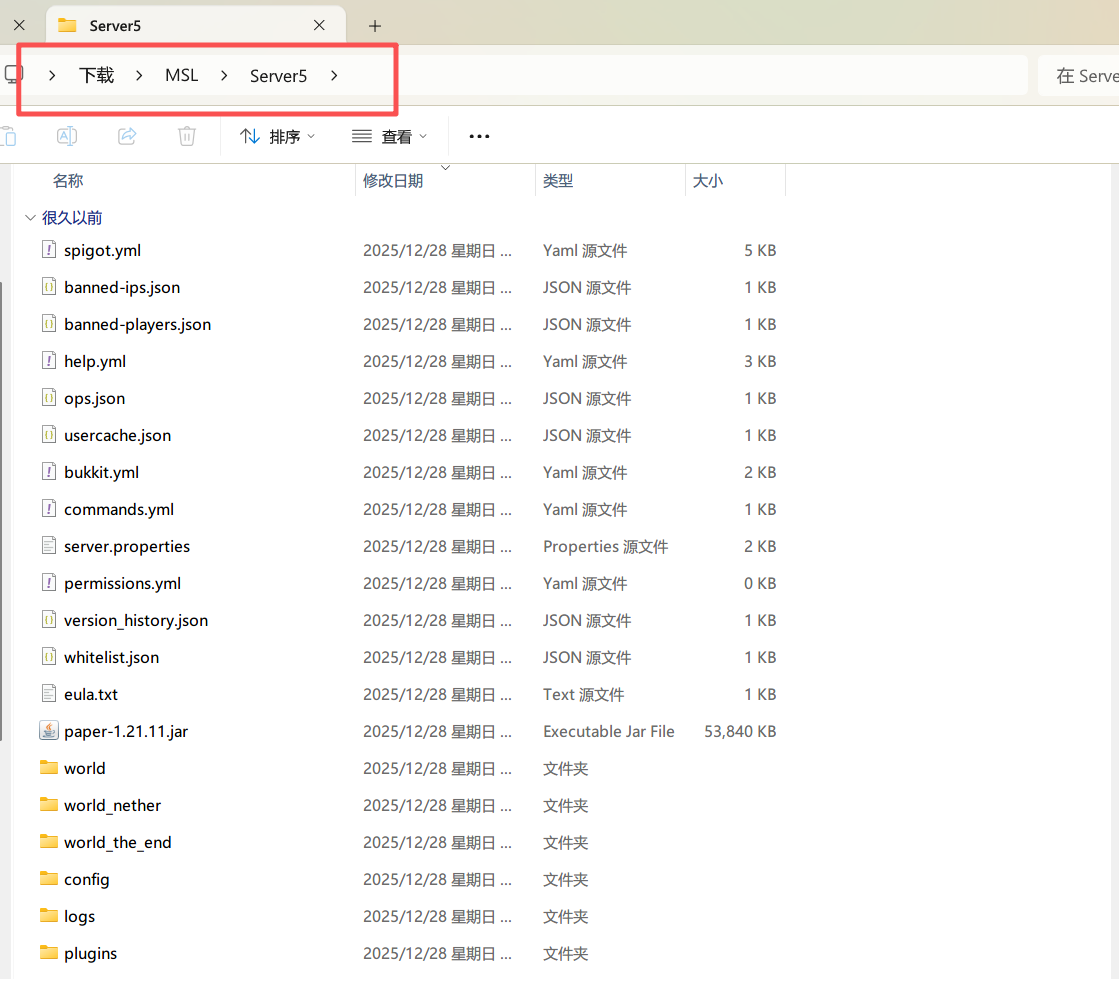Click the rename icon in toolbar

(67, 136)
